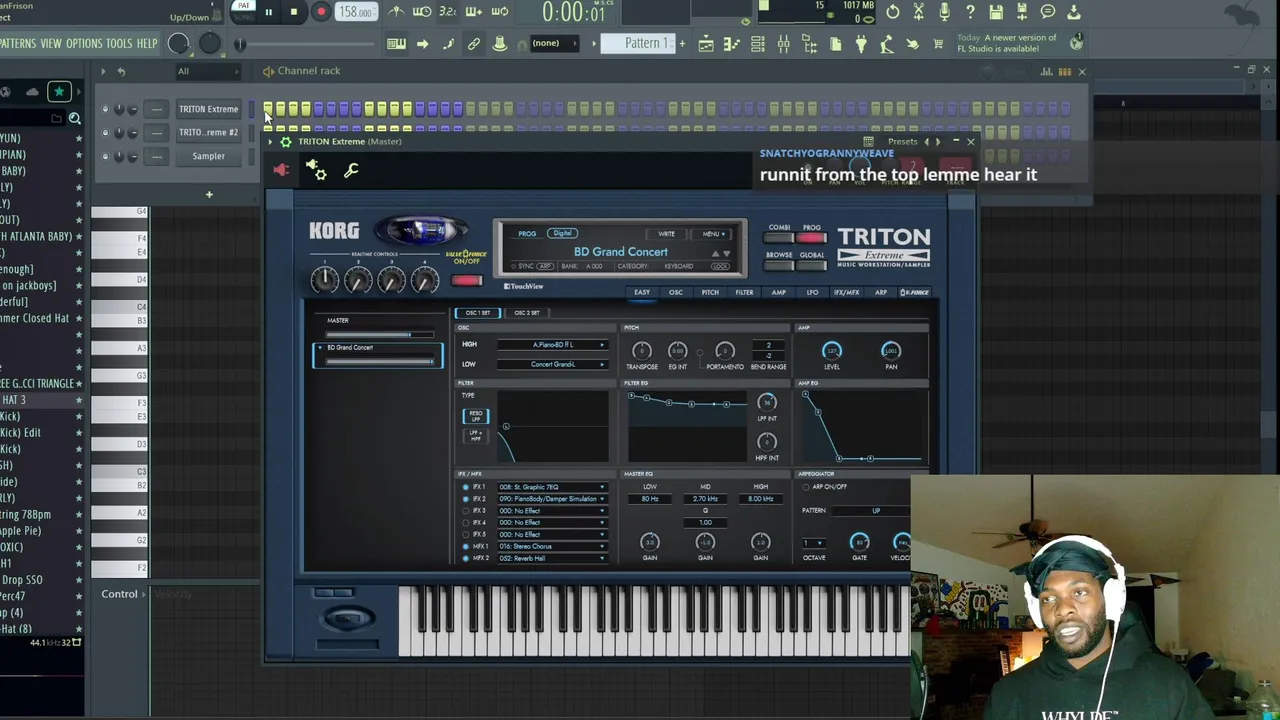This screenshot has height=720, width=1280.
Task: Switch to the ARP tab
Action: click(881, 292)
